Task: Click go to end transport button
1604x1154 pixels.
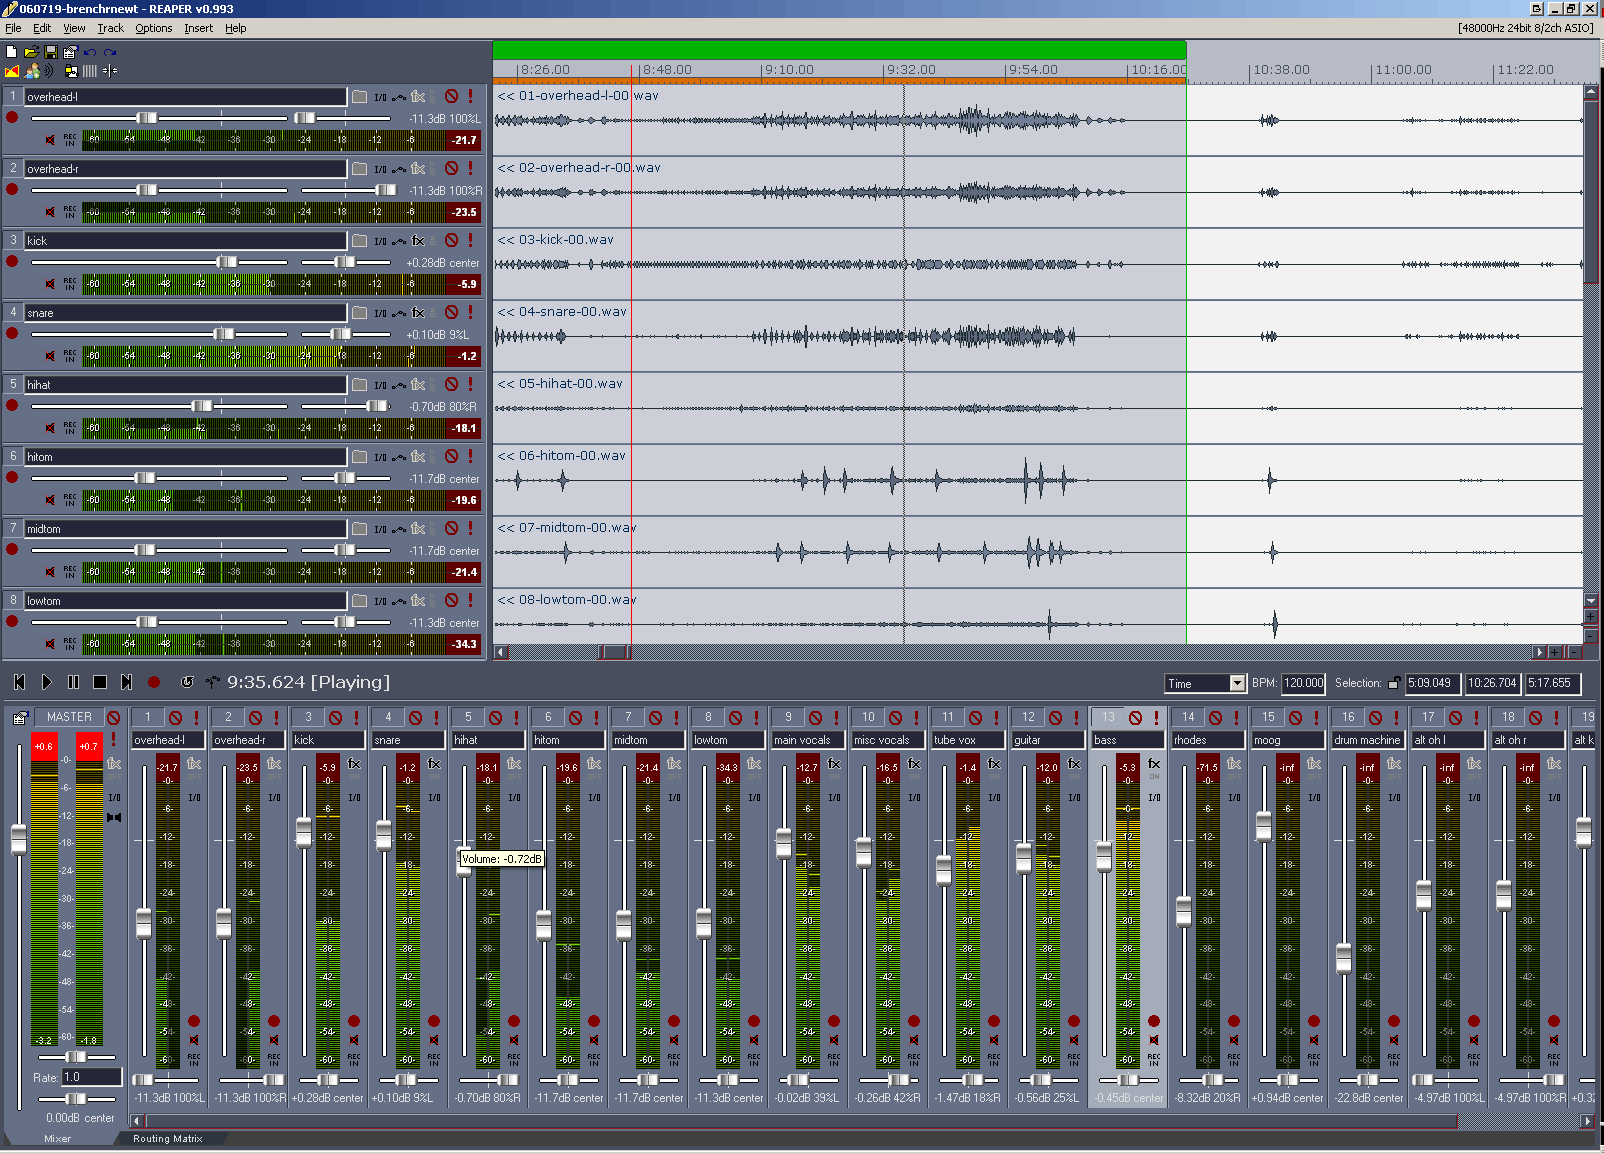Action: (x=127, y=682)
